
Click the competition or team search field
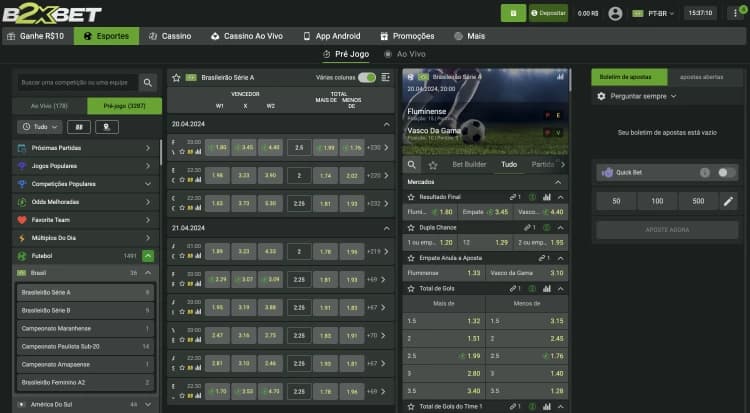77,83
